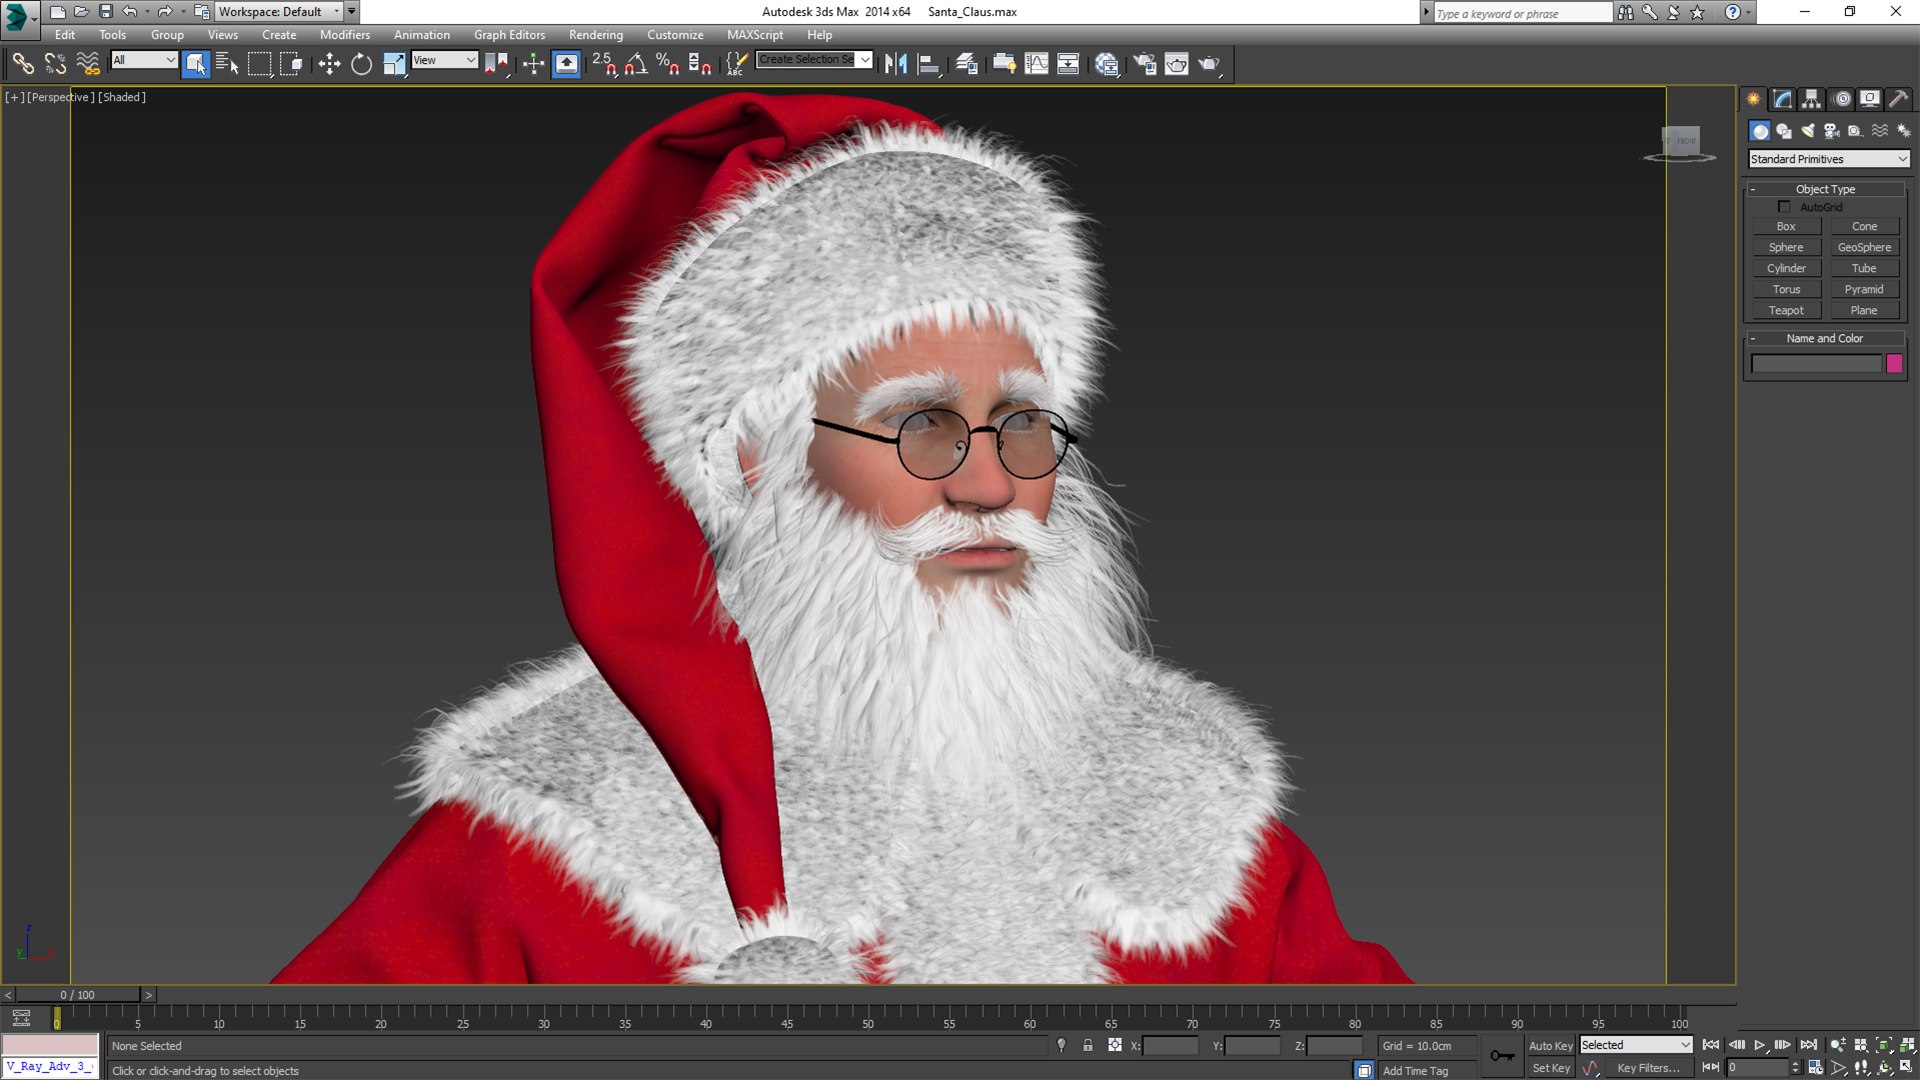
Task: Select the Select and Link tool
Action: point(22,64)
